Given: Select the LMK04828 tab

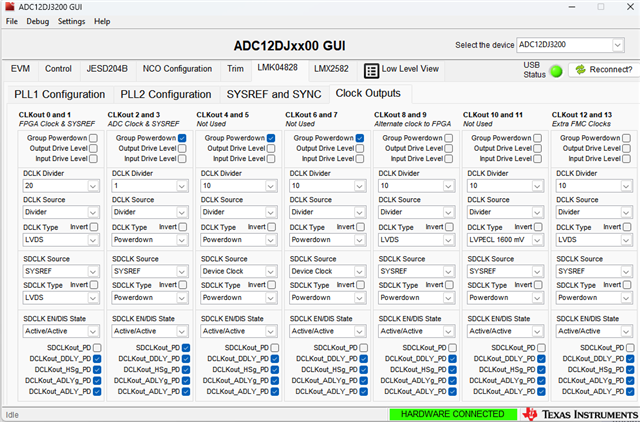Looking at the screenshot, I should point(278,68).
